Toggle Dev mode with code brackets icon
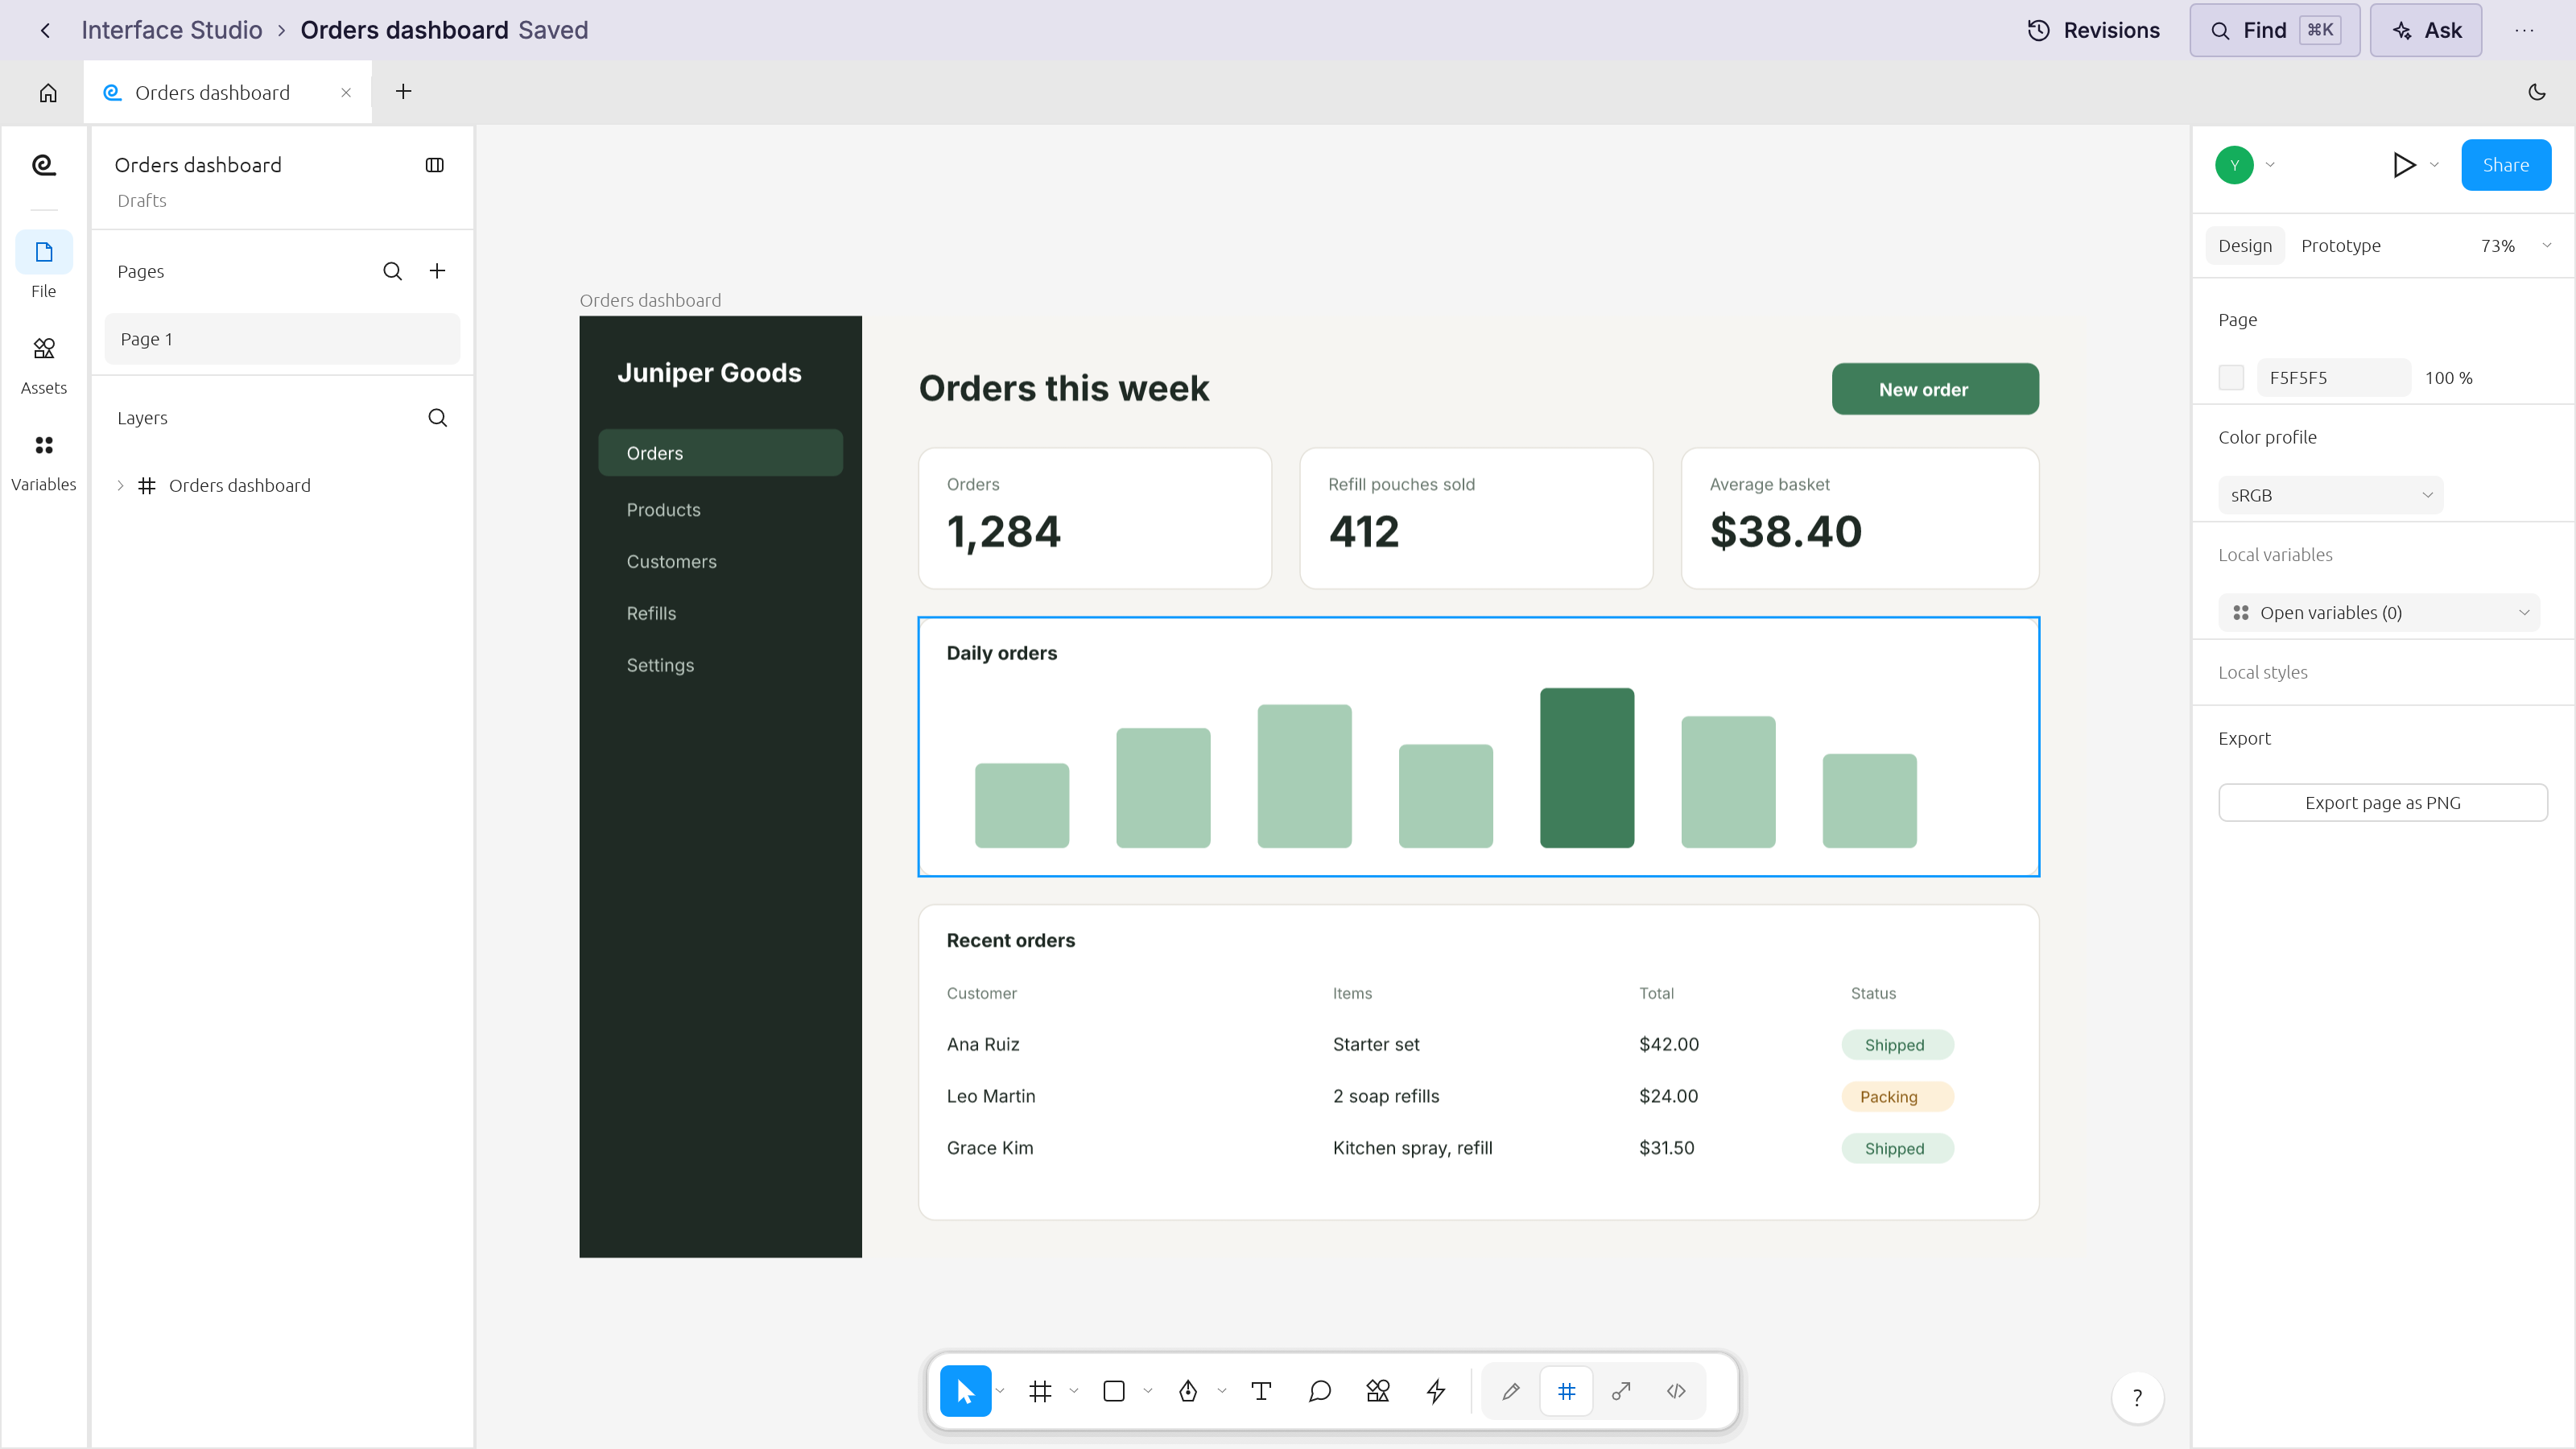2576x1449 pixels. [1676, 1391]
